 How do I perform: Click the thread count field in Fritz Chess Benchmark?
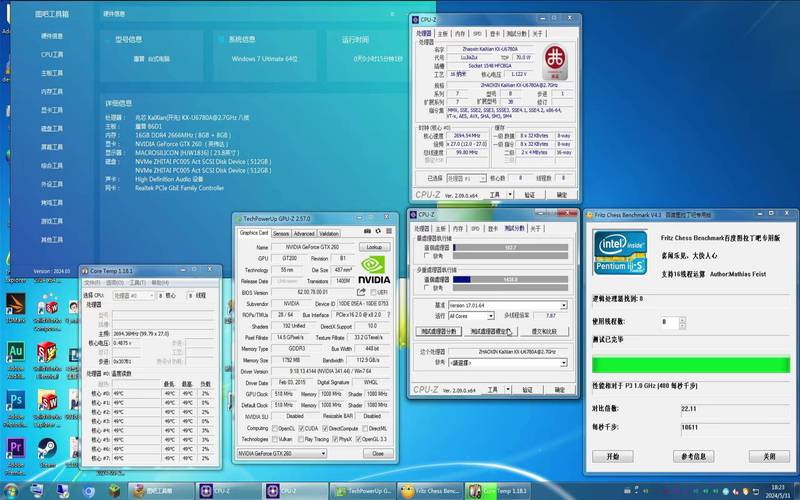pos(669,322)
